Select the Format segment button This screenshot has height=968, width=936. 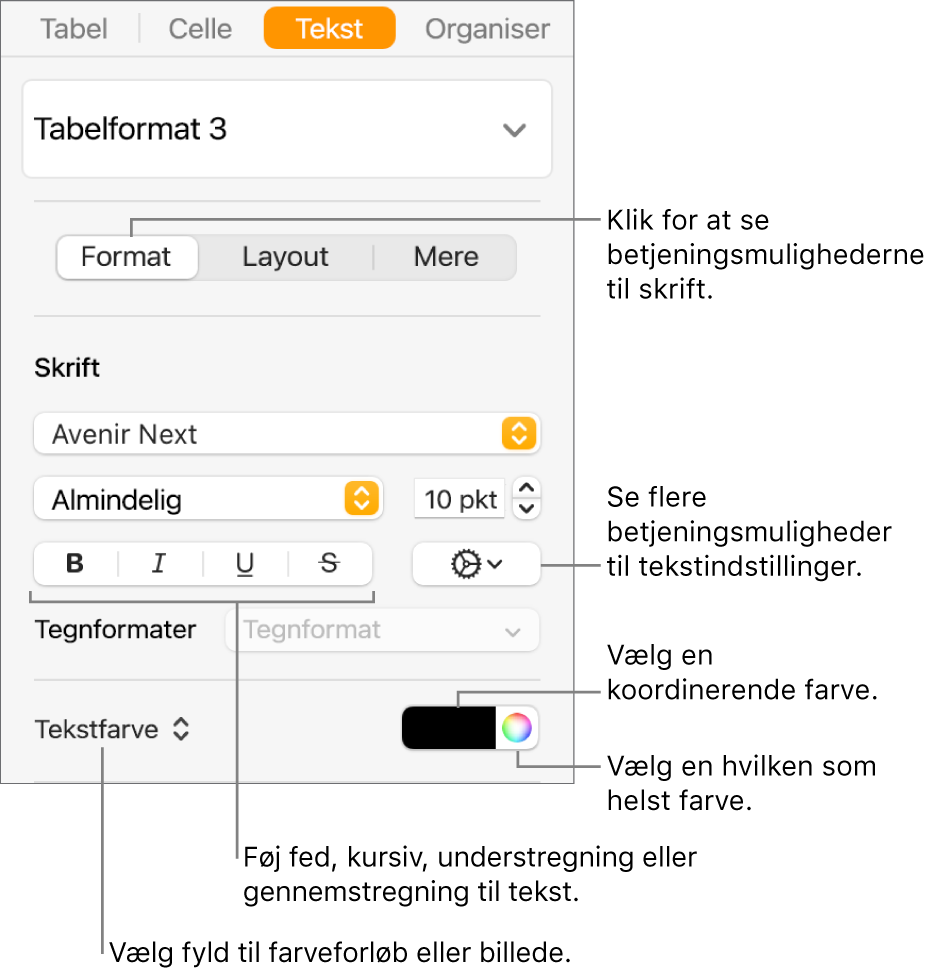tap(127, 257)
